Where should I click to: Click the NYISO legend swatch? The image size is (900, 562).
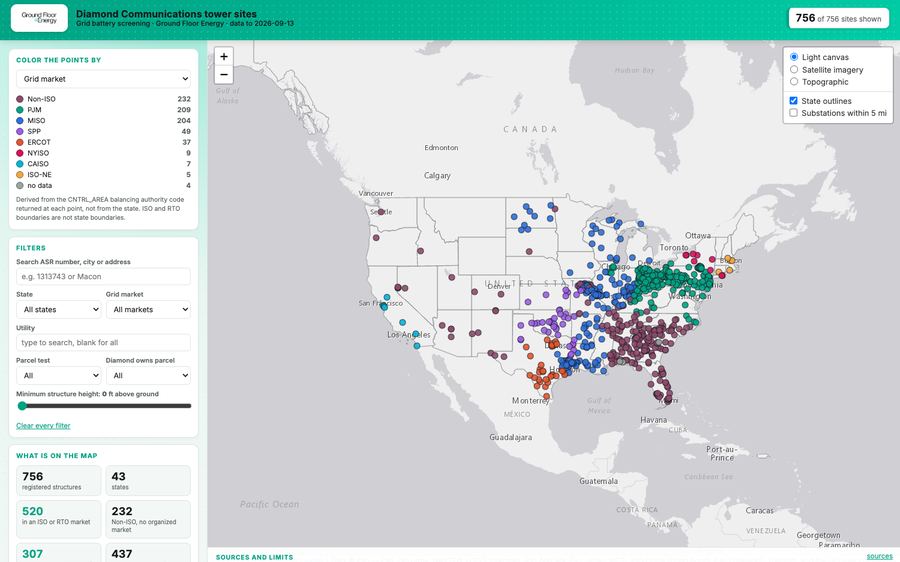[x=20, y=153]
